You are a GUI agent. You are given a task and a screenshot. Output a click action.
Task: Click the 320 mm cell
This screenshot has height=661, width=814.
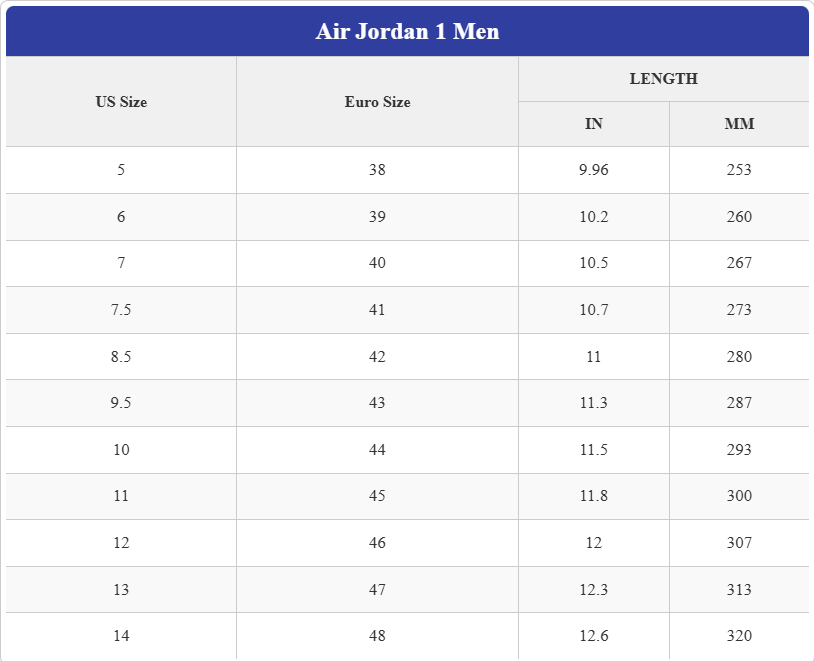tap(739, 636)
